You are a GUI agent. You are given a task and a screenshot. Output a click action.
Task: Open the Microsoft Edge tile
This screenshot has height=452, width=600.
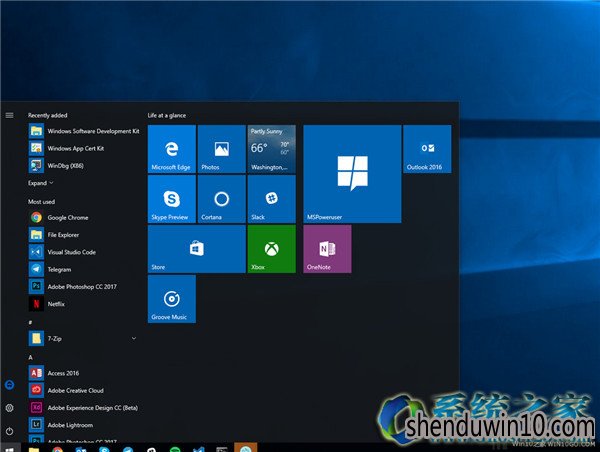(x=172, y=149)
